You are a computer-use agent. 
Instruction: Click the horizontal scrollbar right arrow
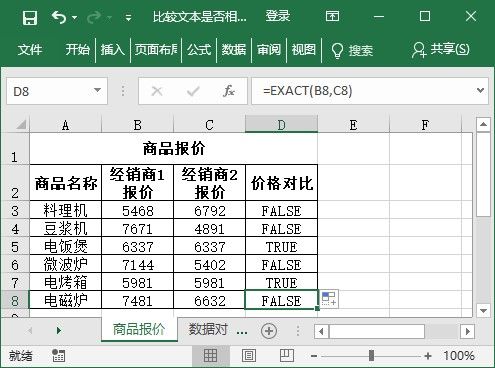pyautogui.click(x=467, y=331)
